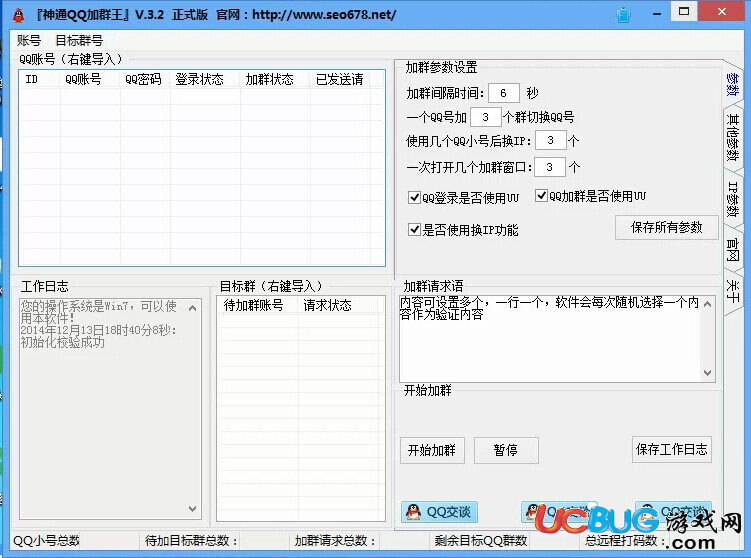Screen dimensions: 751x558
Task: Click the 开始加群 button
Action: pos(432,450)
